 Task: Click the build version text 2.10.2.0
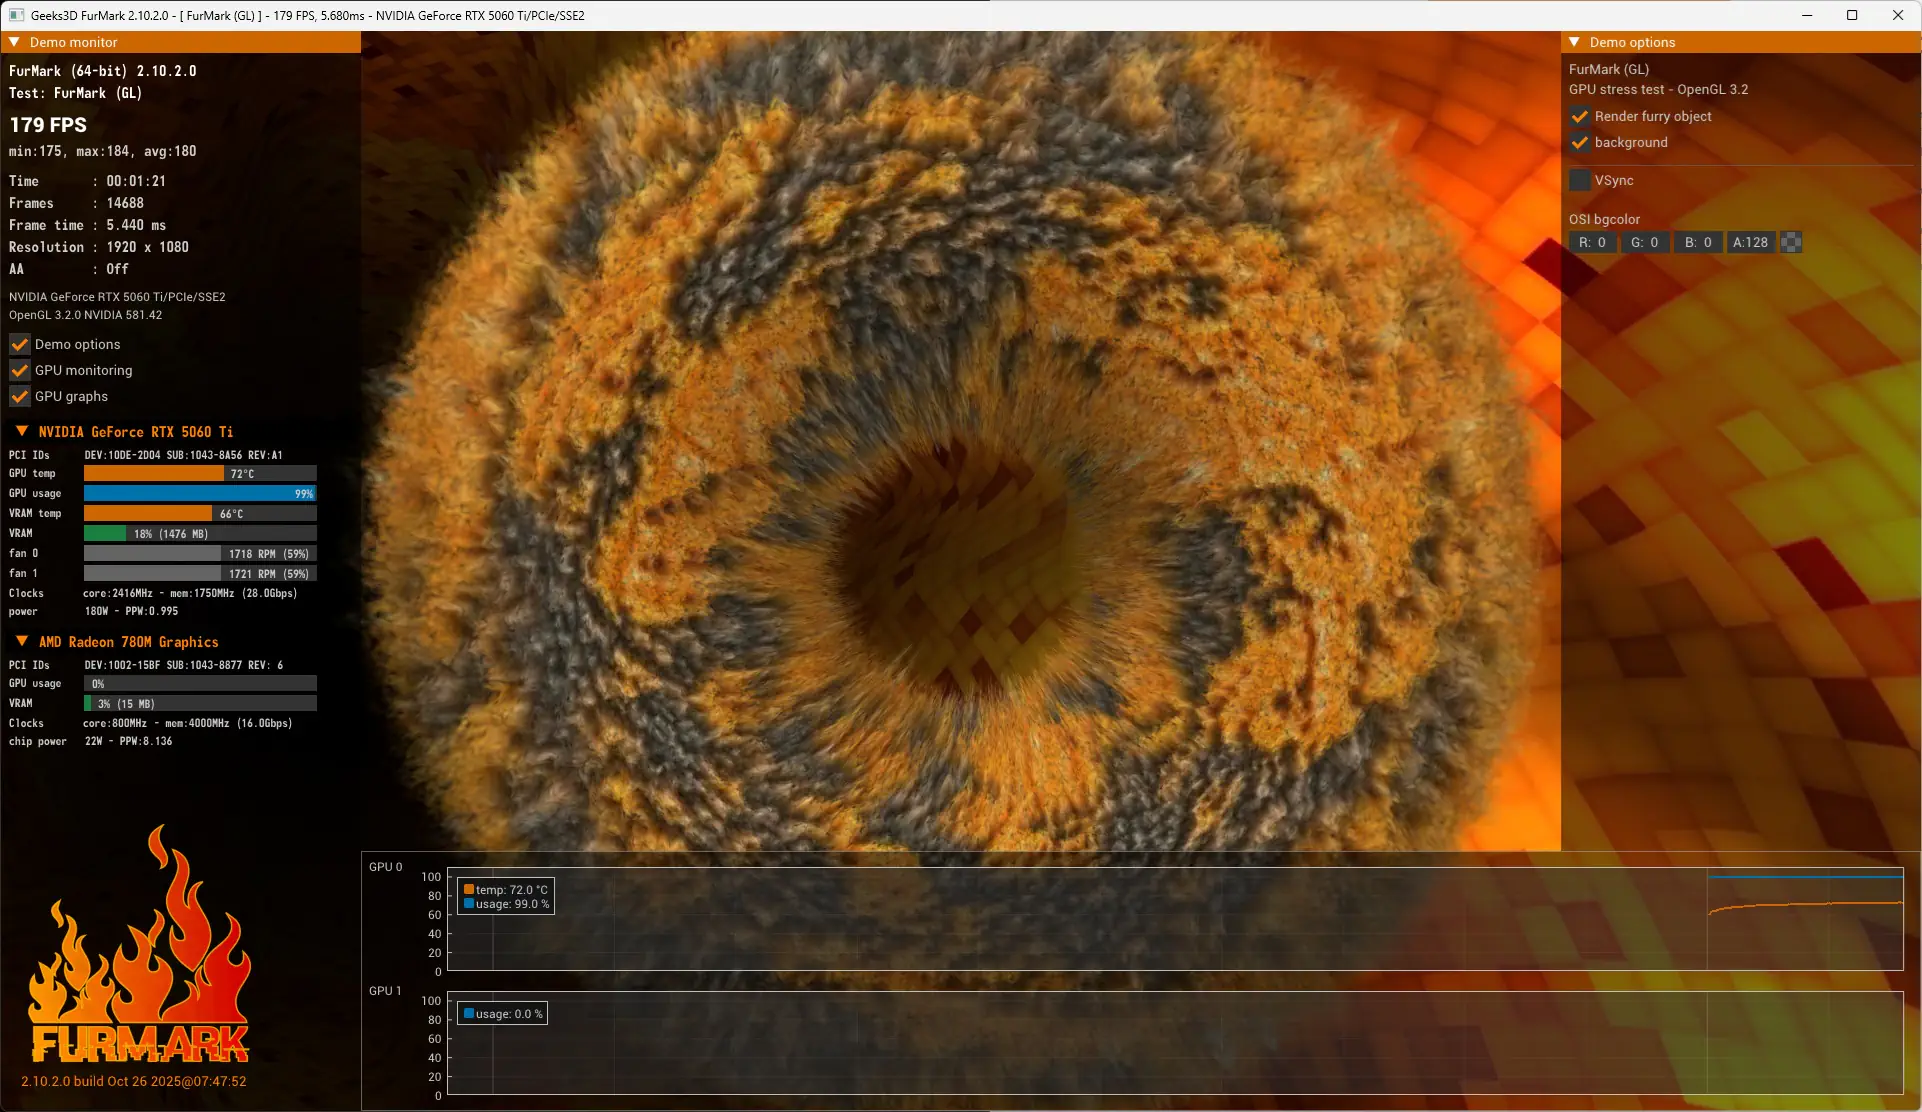(x=134, y=1081)
